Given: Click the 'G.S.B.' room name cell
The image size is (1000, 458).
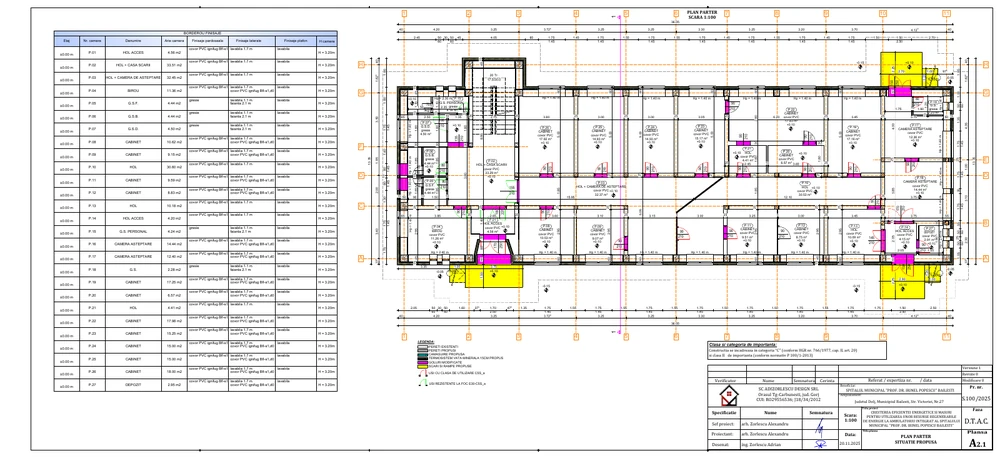Looking at the screenshot, I should 133,116.
